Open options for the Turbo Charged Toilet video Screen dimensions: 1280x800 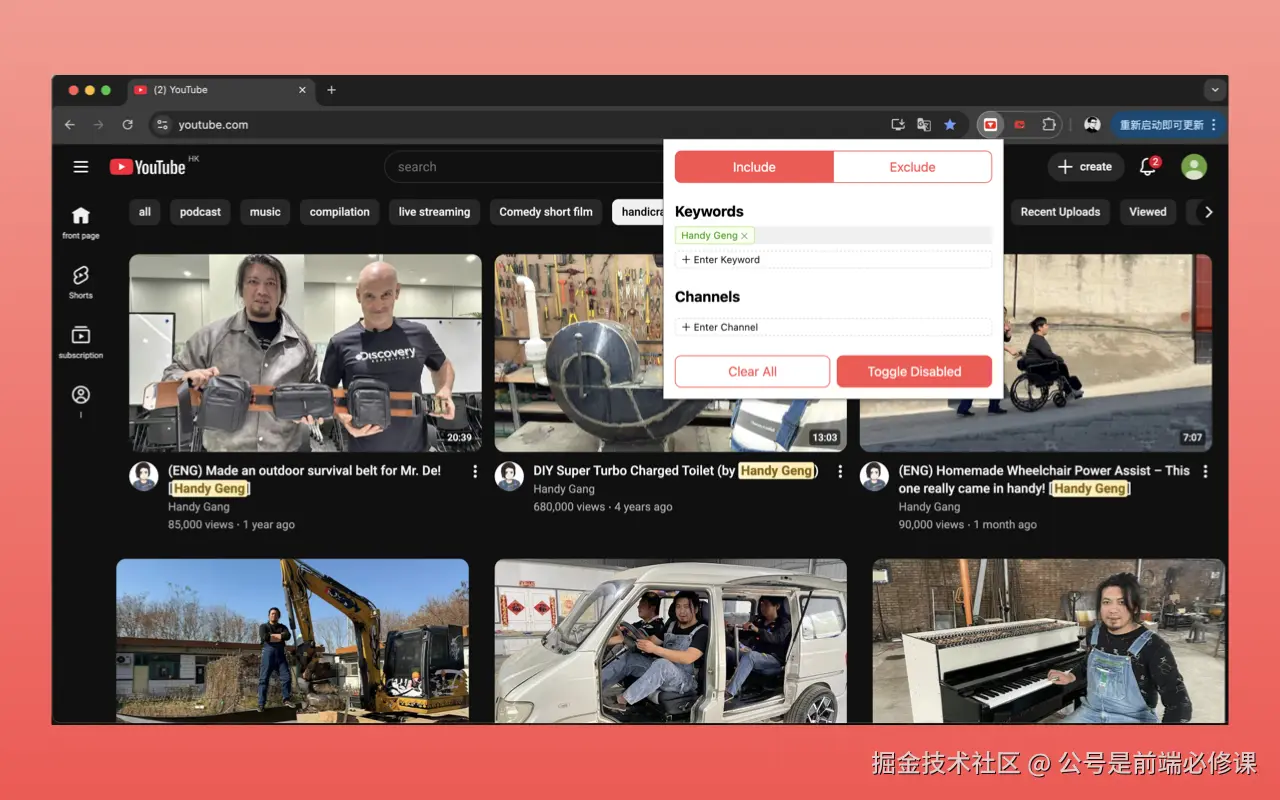[x=840, y=471]
